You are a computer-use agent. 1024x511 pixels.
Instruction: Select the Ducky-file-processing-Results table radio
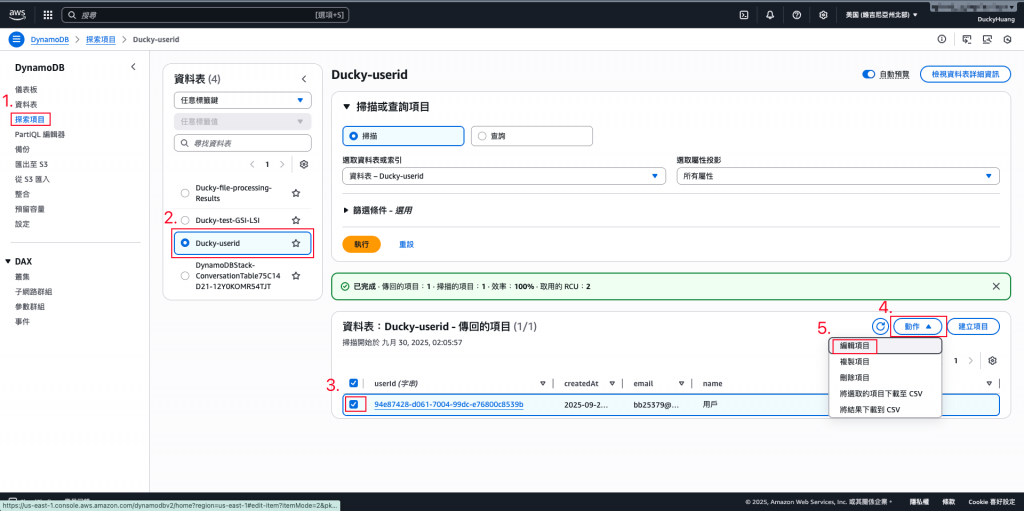pos(185,193)
